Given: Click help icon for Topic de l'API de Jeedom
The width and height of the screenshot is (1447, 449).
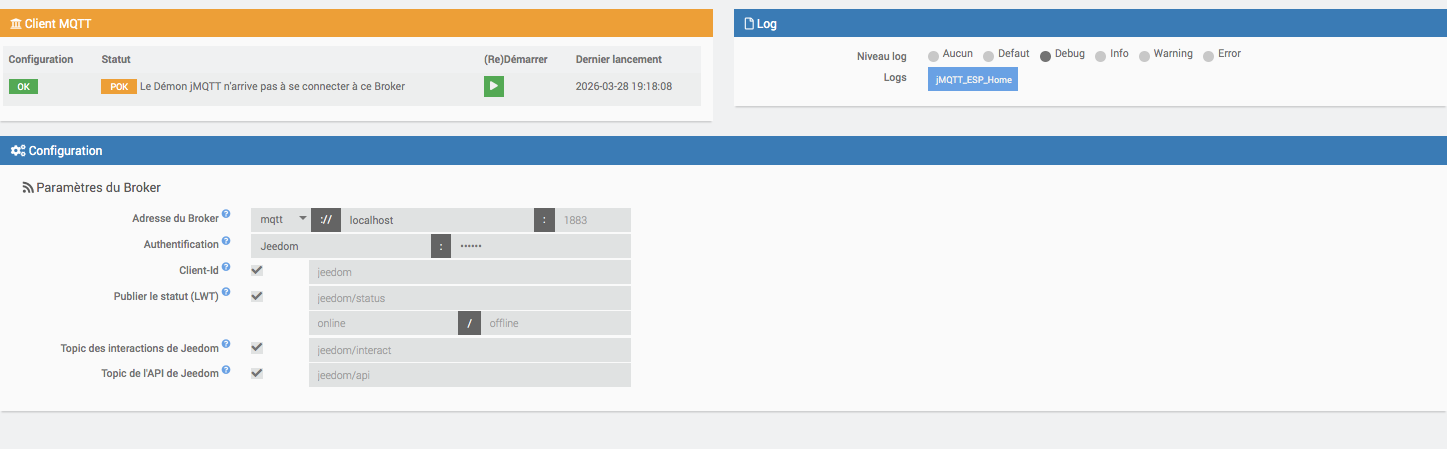Looking at the screenshot, I should 226,371.
